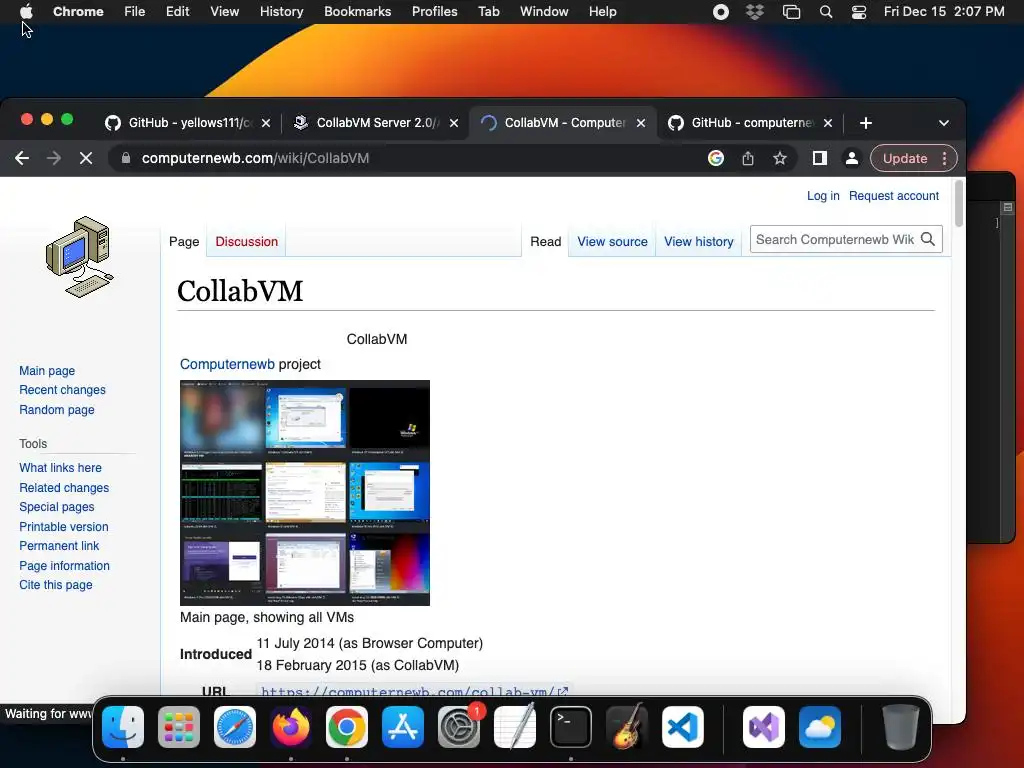Open GarageBand from the dock

627,727
